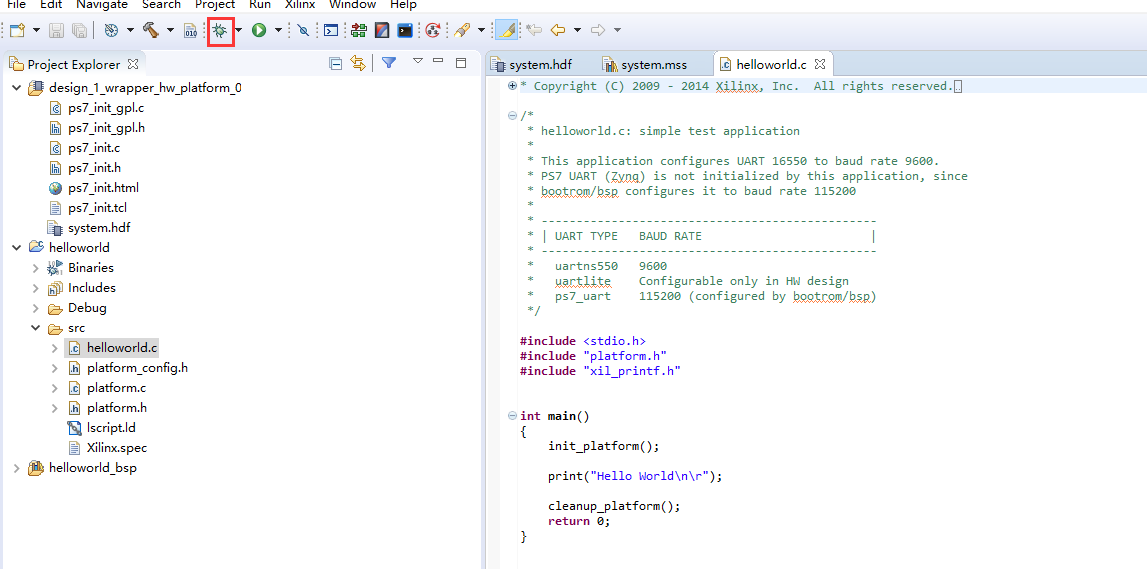Click the build configuration gauge icon

[111, 30]
